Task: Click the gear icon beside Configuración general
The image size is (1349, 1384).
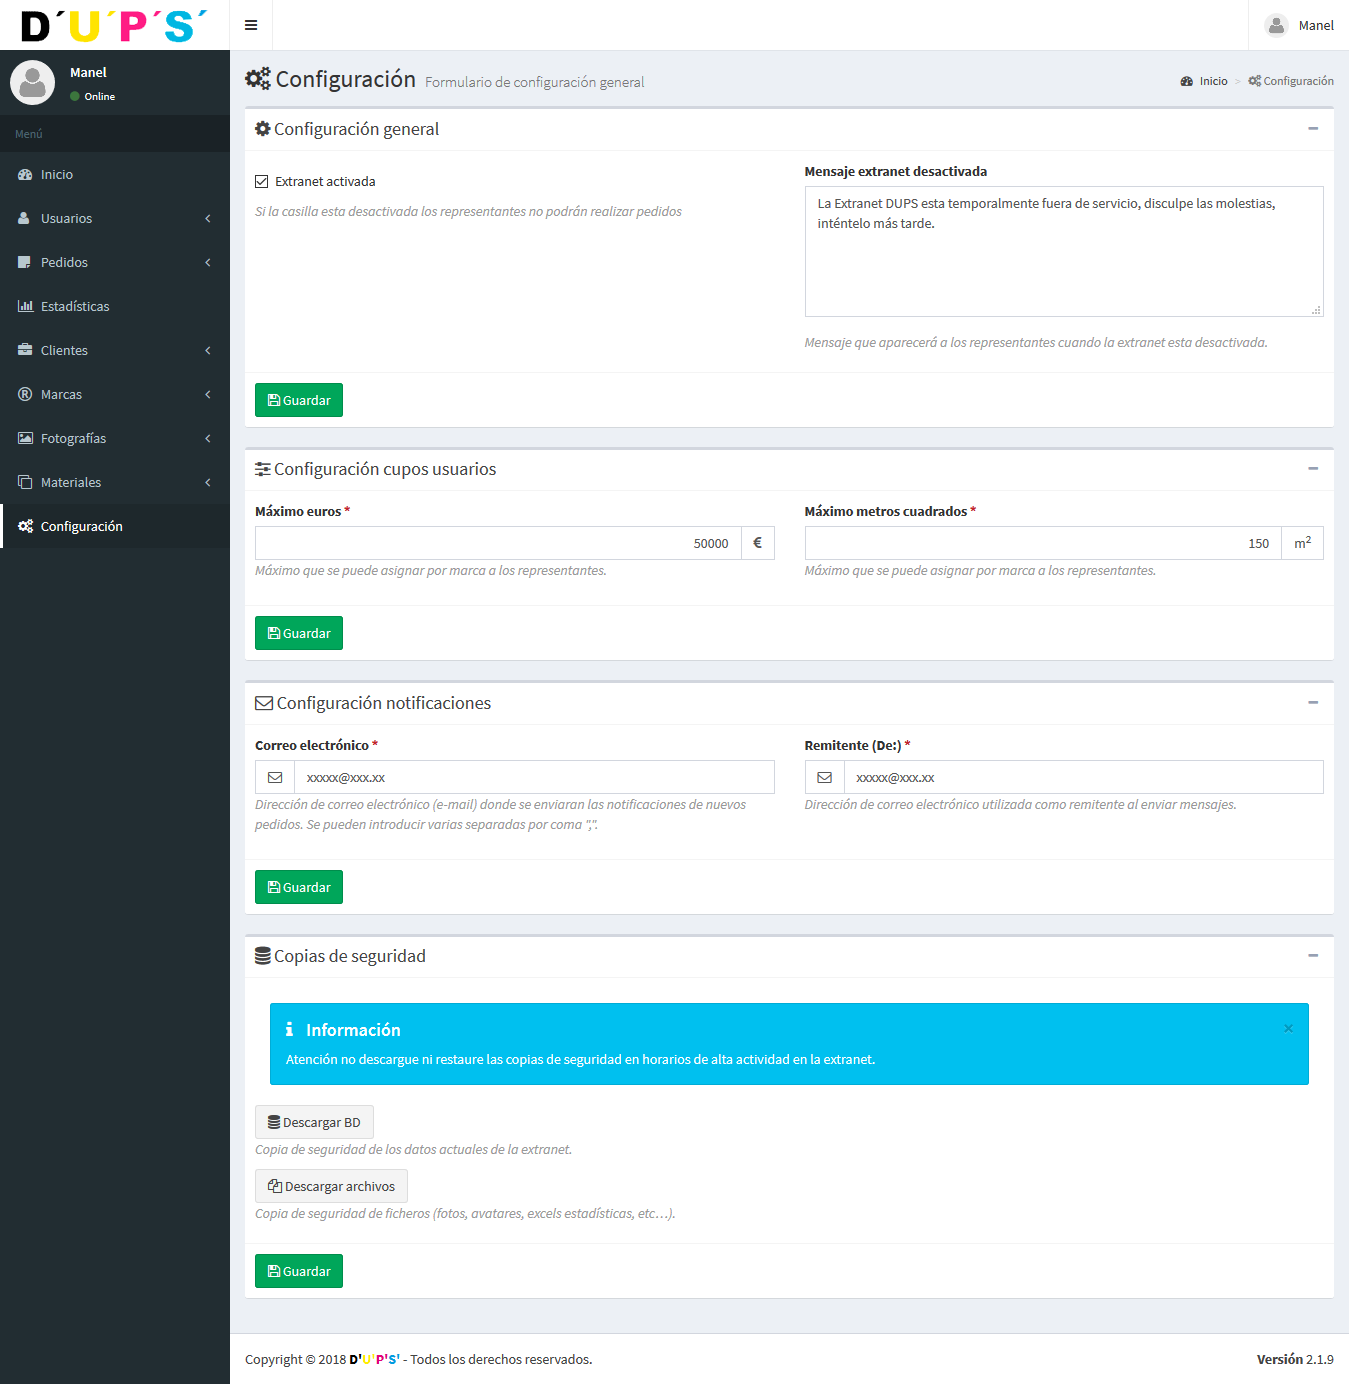Action: coord(263,129)
